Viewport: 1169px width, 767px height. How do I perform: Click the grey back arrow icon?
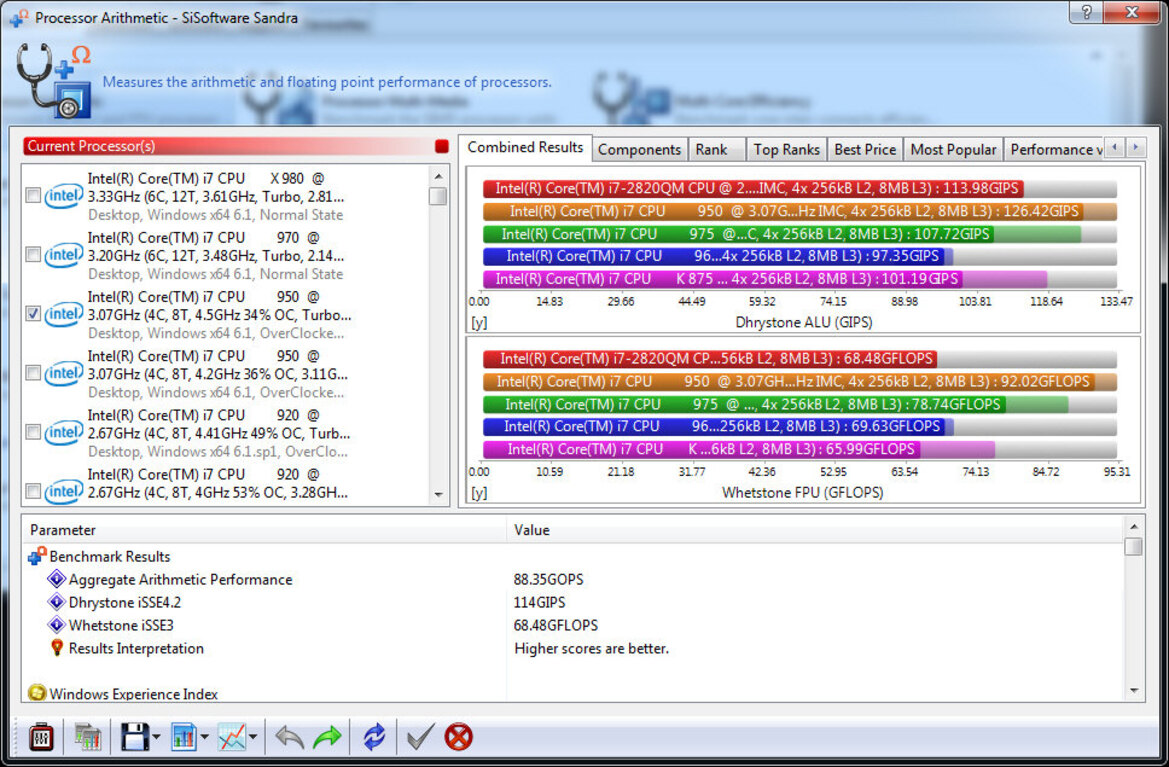289,737
